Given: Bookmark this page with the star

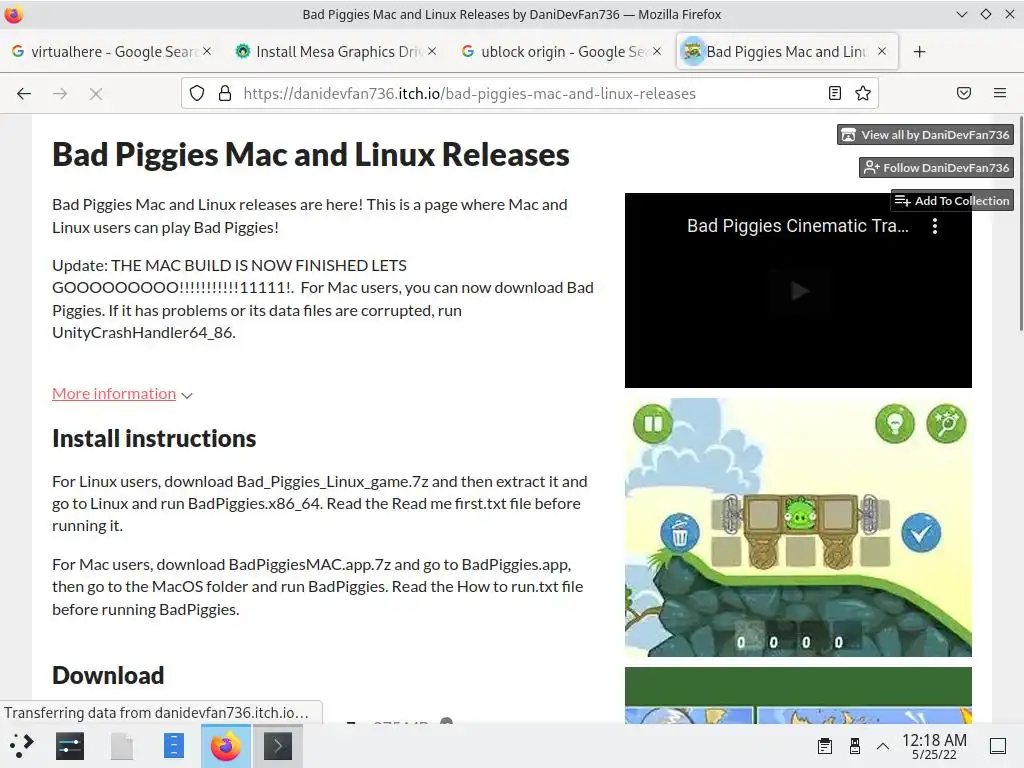Looking at the screenshot, I should [863, 93].
